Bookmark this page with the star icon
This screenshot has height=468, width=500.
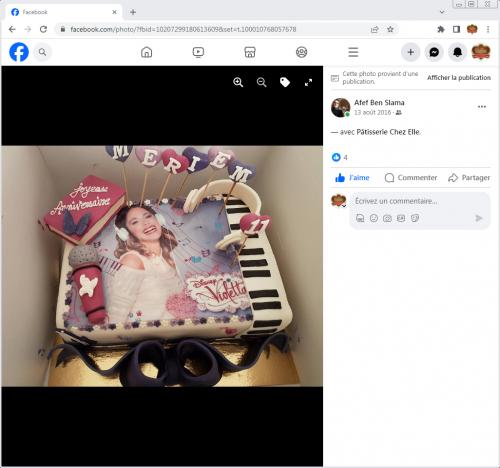coord(390,29)
